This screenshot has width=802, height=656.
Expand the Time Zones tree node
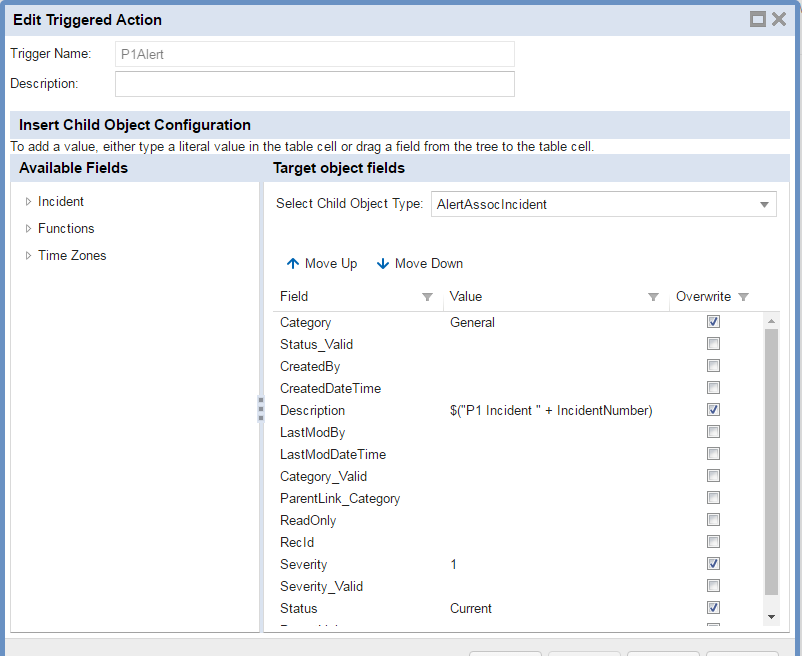28,255
